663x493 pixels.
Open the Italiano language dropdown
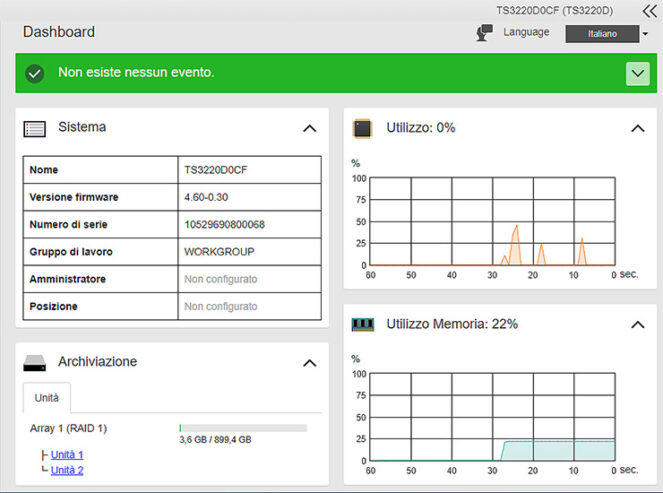click(607, 33)
